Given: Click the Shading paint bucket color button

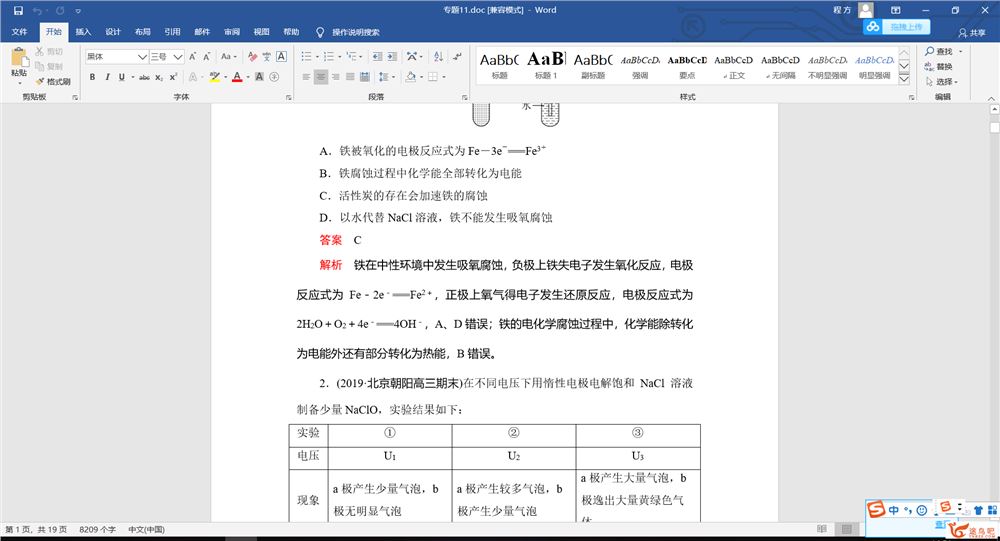Looking at the screenshot, I should (x=410, y=77).
